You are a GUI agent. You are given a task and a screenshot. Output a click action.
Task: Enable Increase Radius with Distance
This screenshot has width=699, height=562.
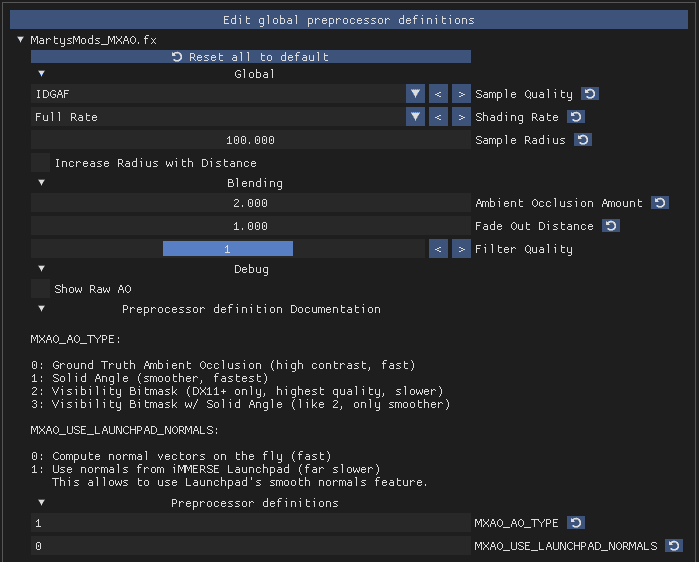pos(40,163)
